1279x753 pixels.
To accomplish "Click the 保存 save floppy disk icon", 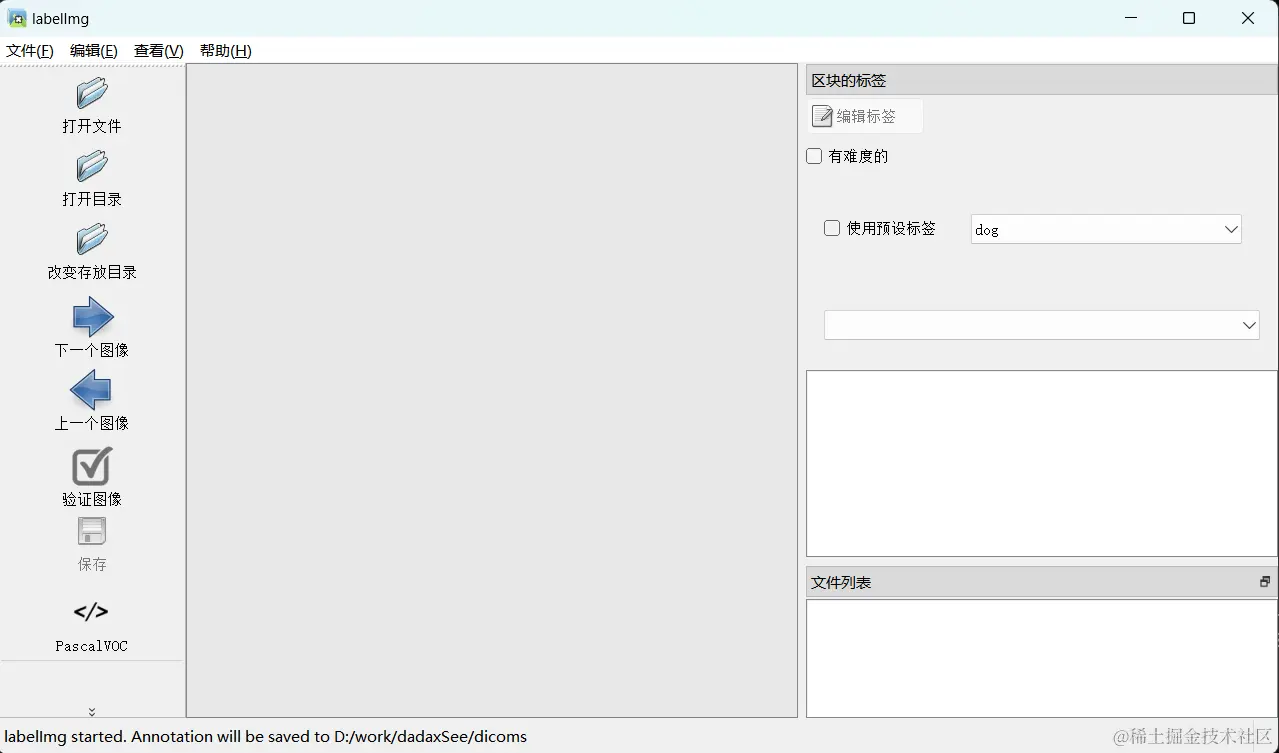I will pyautogui.click(x=92, y=532).
